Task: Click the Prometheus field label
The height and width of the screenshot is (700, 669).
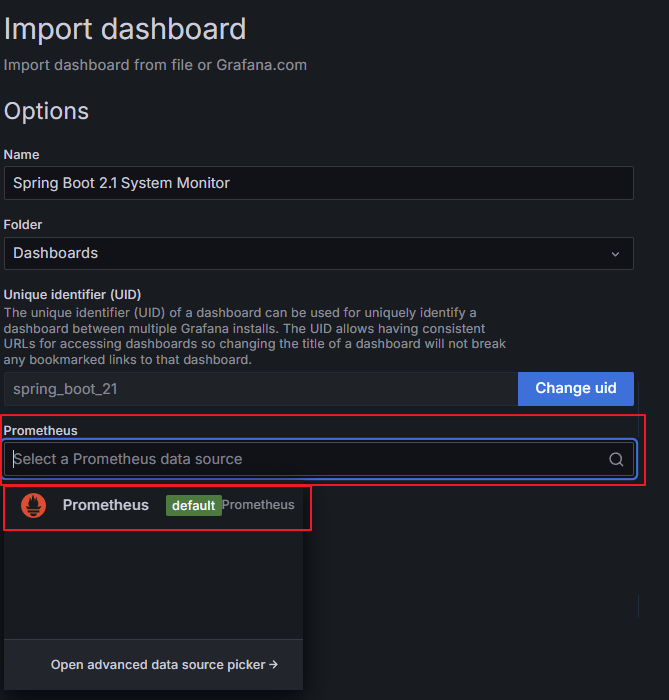Action: 41,430
